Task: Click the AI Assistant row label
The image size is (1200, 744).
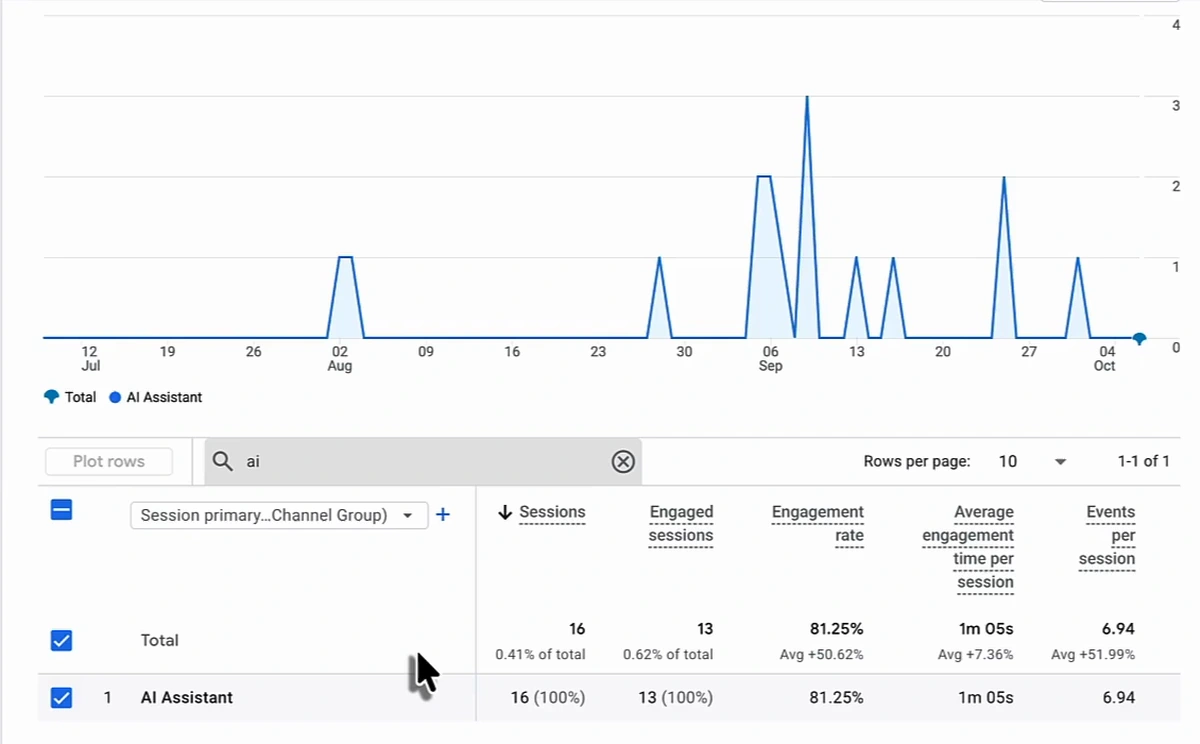Action: [x=187, y=697]
